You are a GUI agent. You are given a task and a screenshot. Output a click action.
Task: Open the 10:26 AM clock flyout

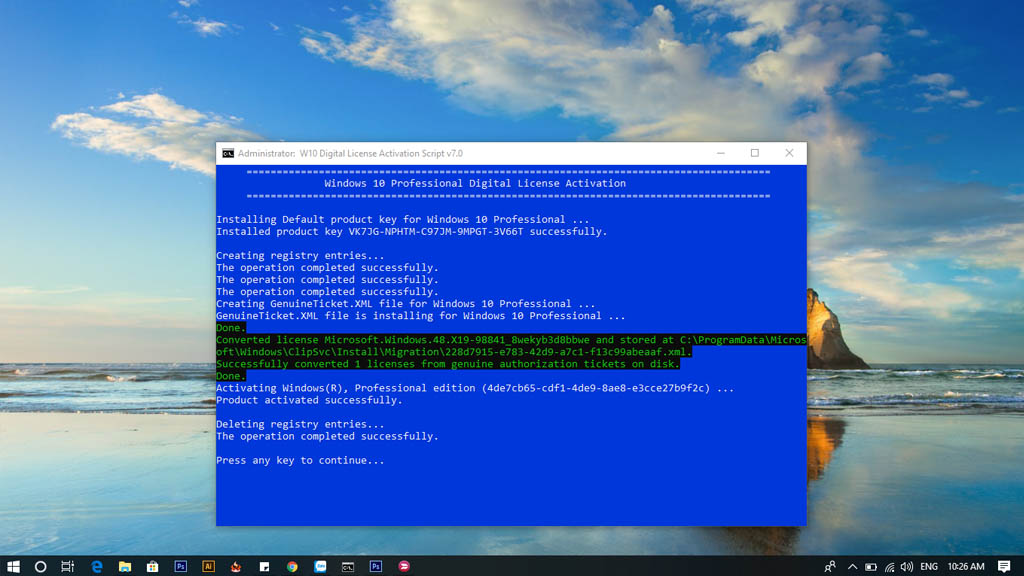[966, 567]
